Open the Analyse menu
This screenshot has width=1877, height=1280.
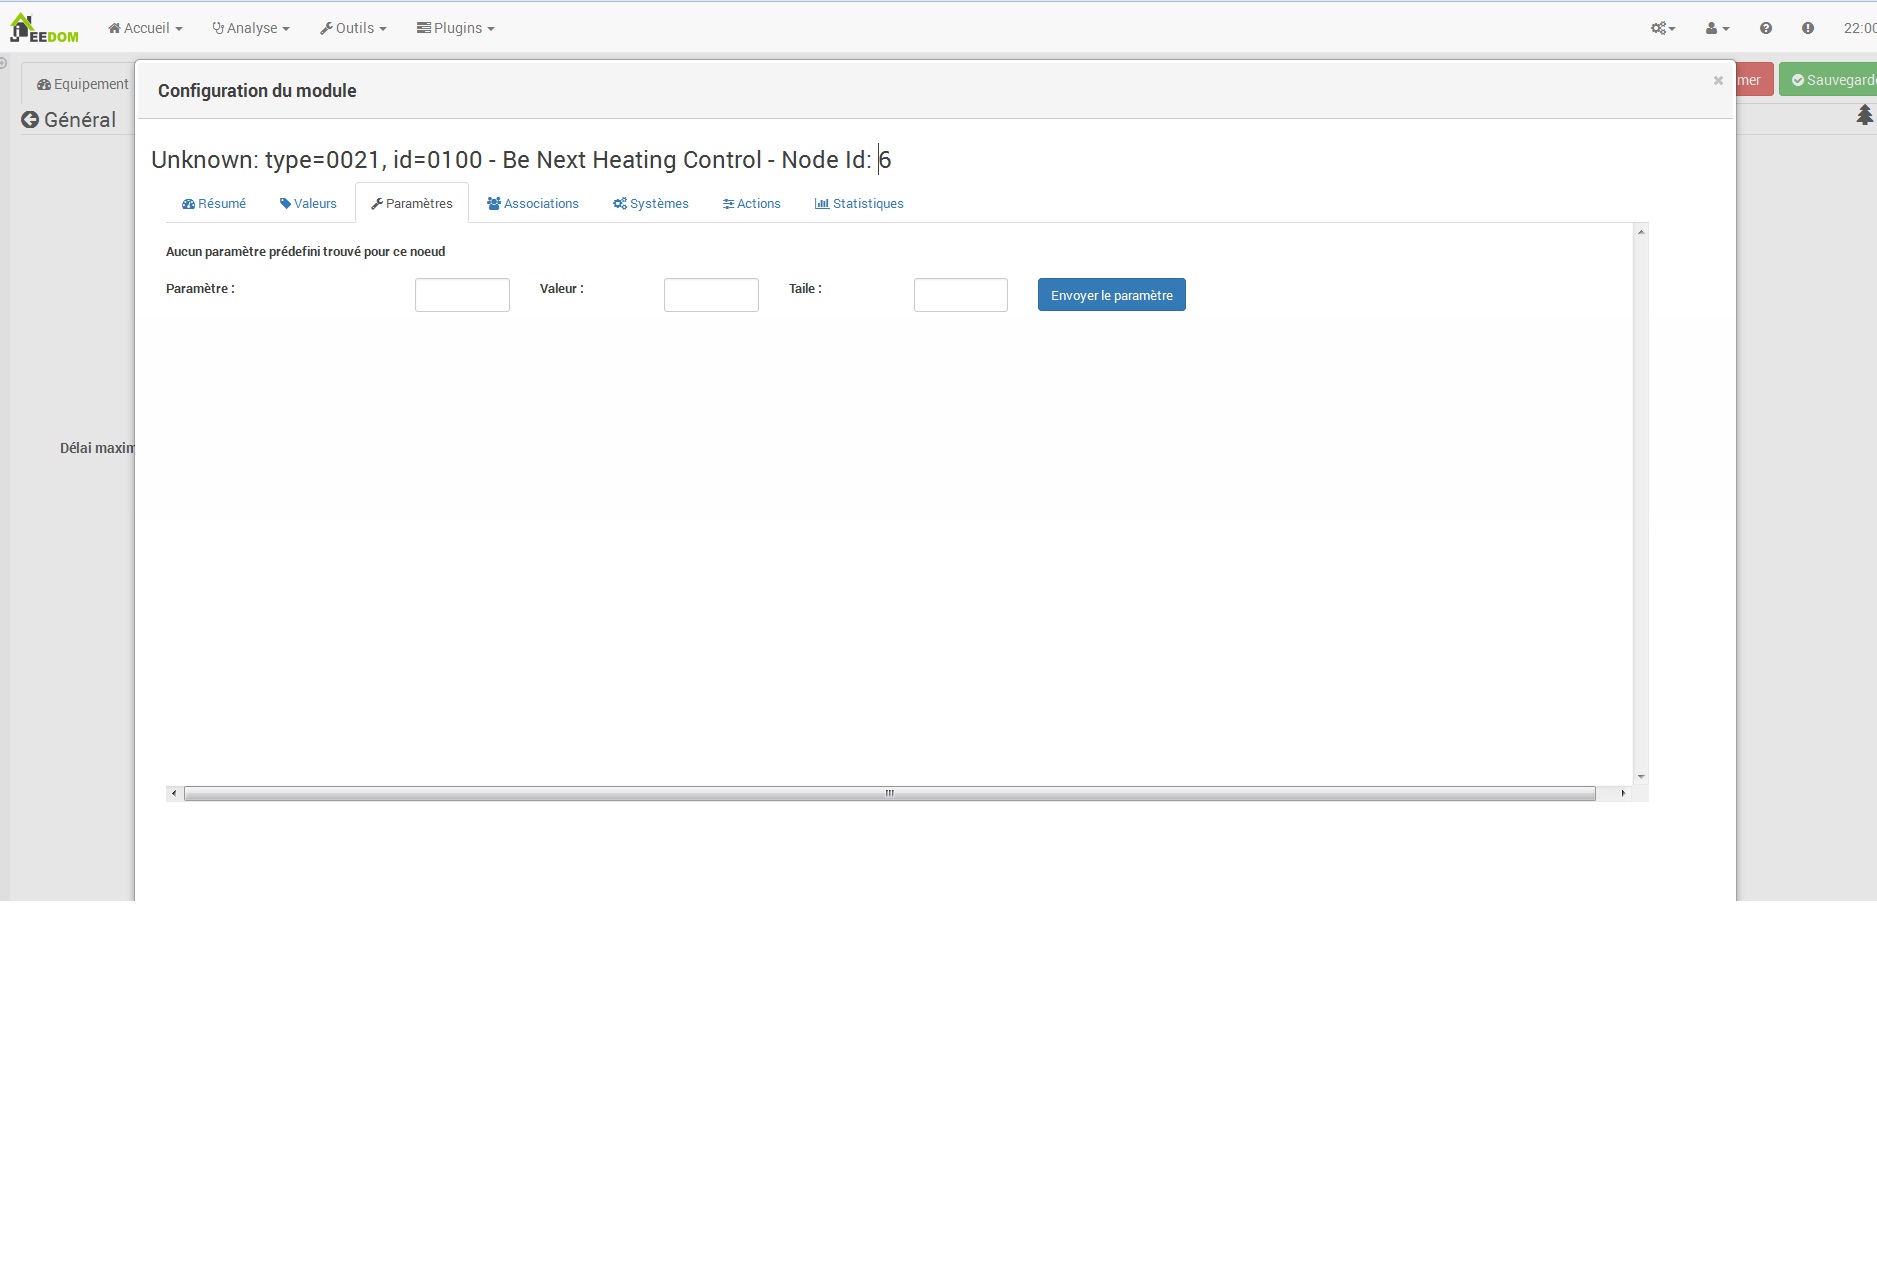(x=251, y=28)
